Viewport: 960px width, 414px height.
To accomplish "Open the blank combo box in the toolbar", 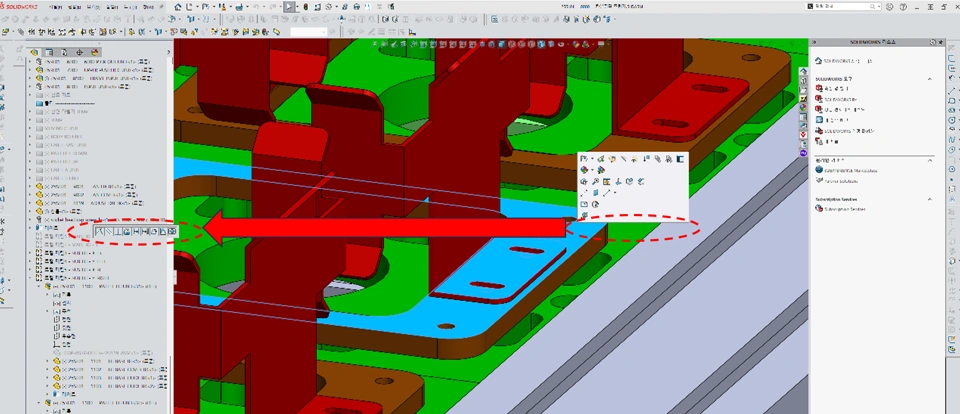I will [309, 32].
